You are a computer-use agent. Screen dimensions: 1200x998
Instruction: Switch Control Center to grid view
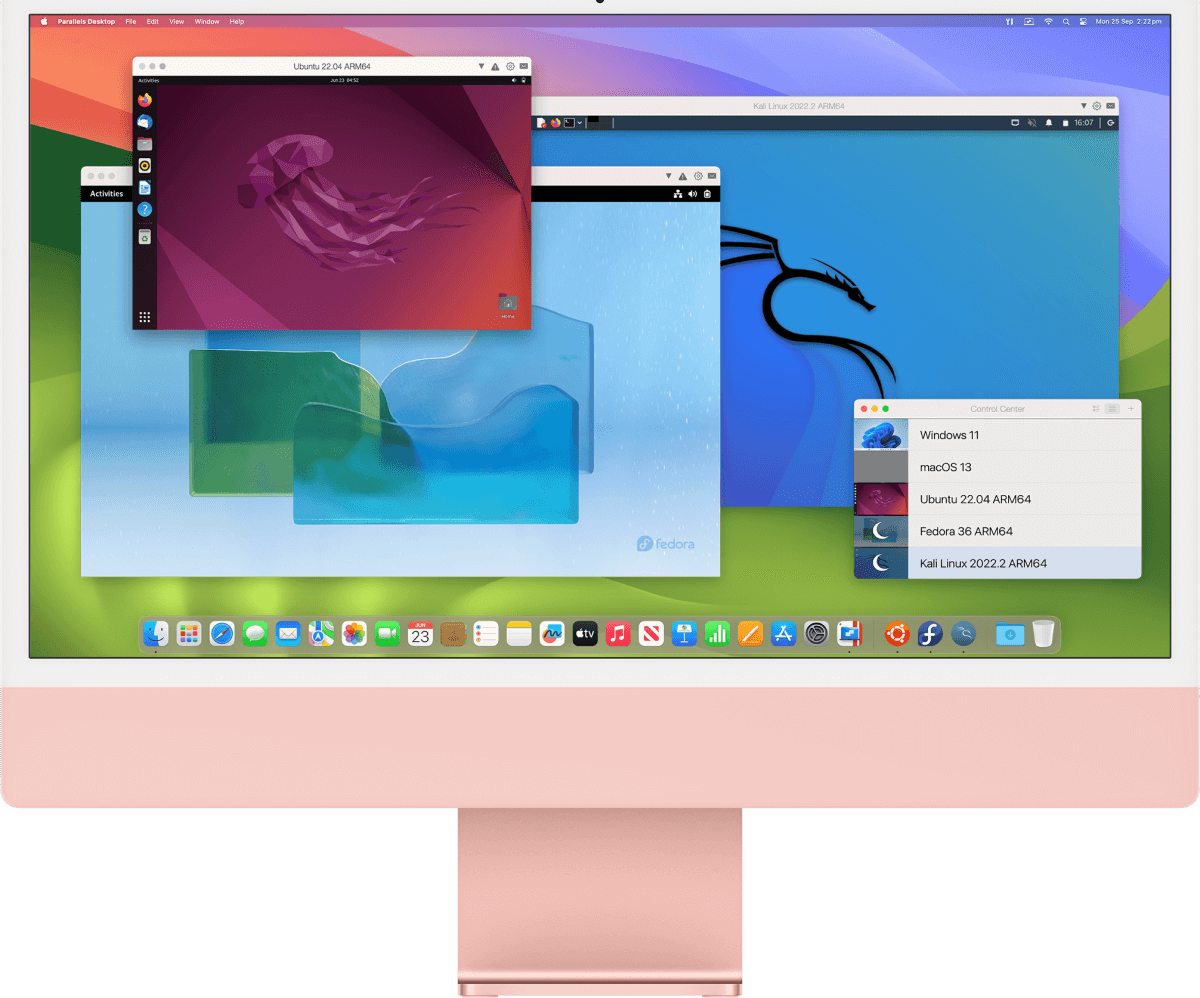[1096, 409]
